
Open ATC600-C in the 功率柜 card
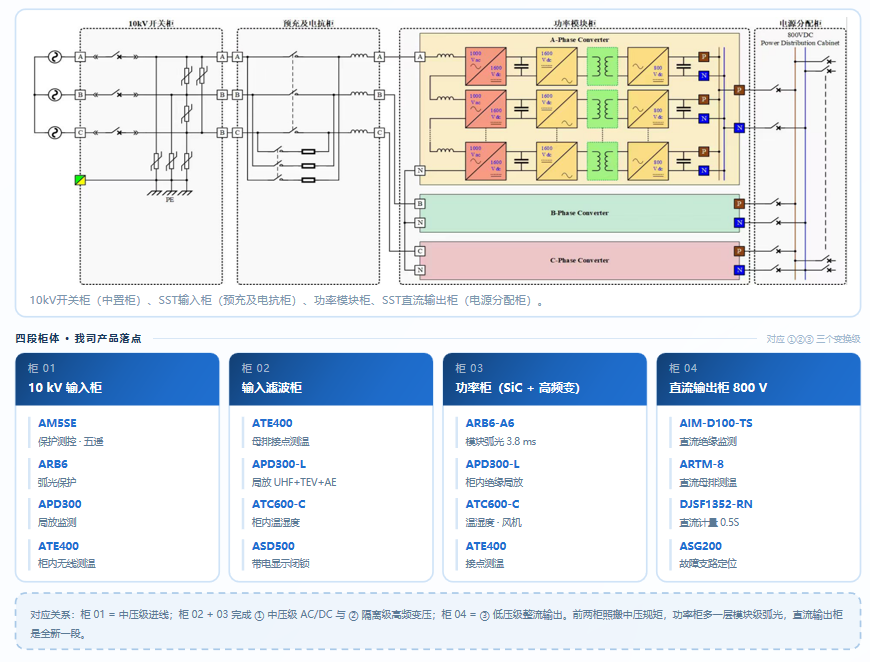[492, 504]
